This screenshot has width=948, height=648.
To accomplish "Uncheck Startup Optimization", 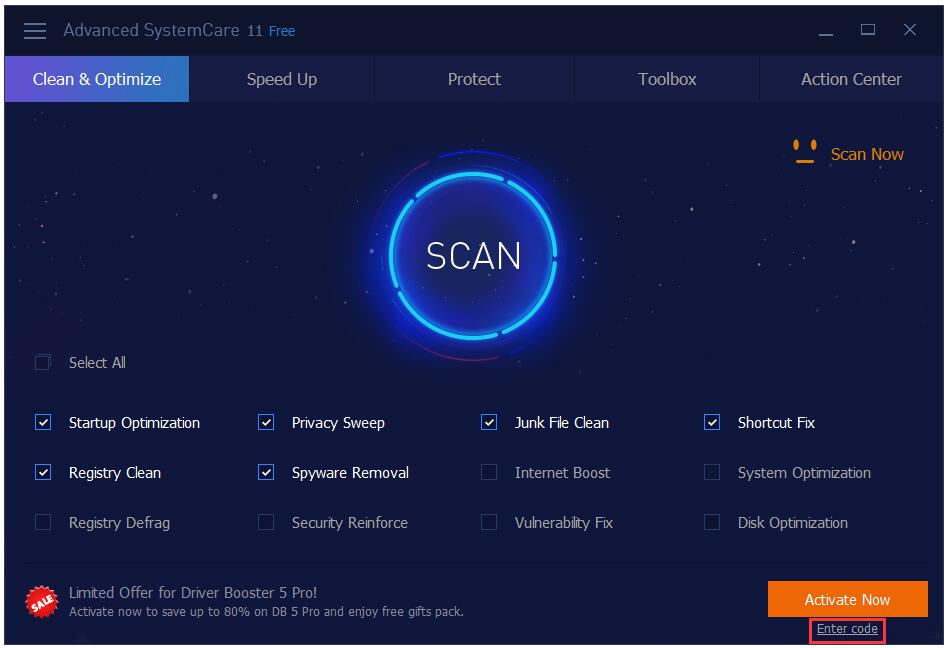I will point(43,423).
